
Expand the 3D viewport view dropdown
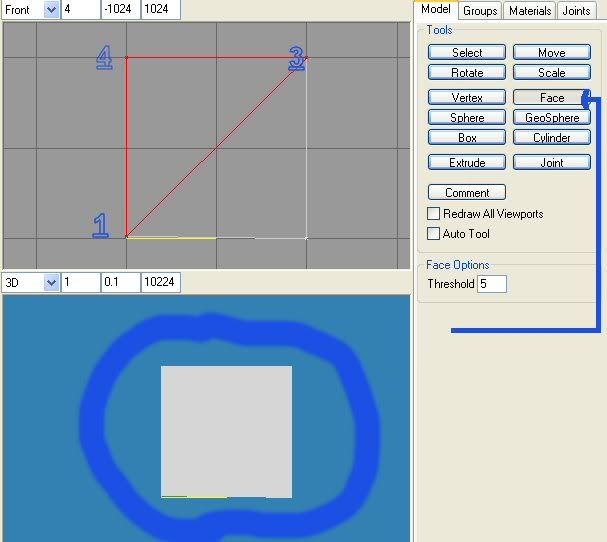tap(51, 282)
